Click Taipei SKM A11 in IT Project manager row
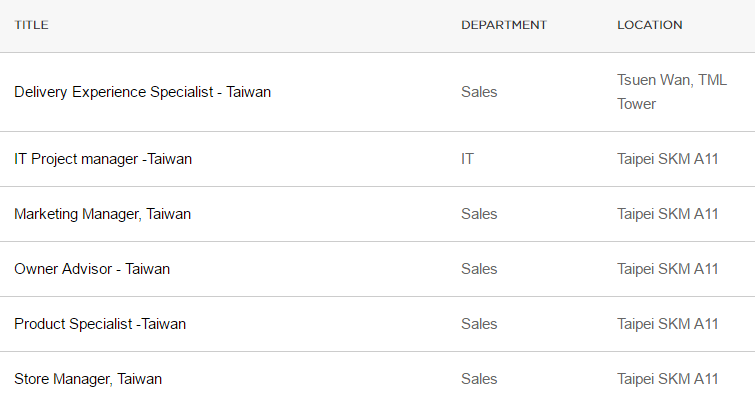755x399 pixels. [x=668, y=159]
